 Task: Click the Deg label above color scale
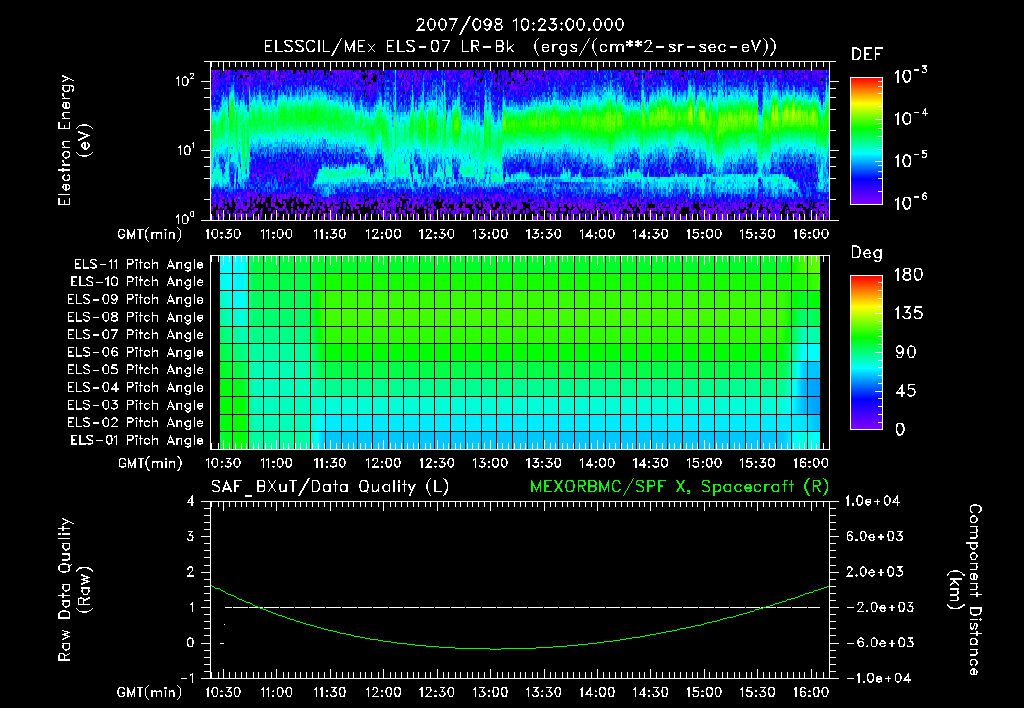tap(867, 253)
